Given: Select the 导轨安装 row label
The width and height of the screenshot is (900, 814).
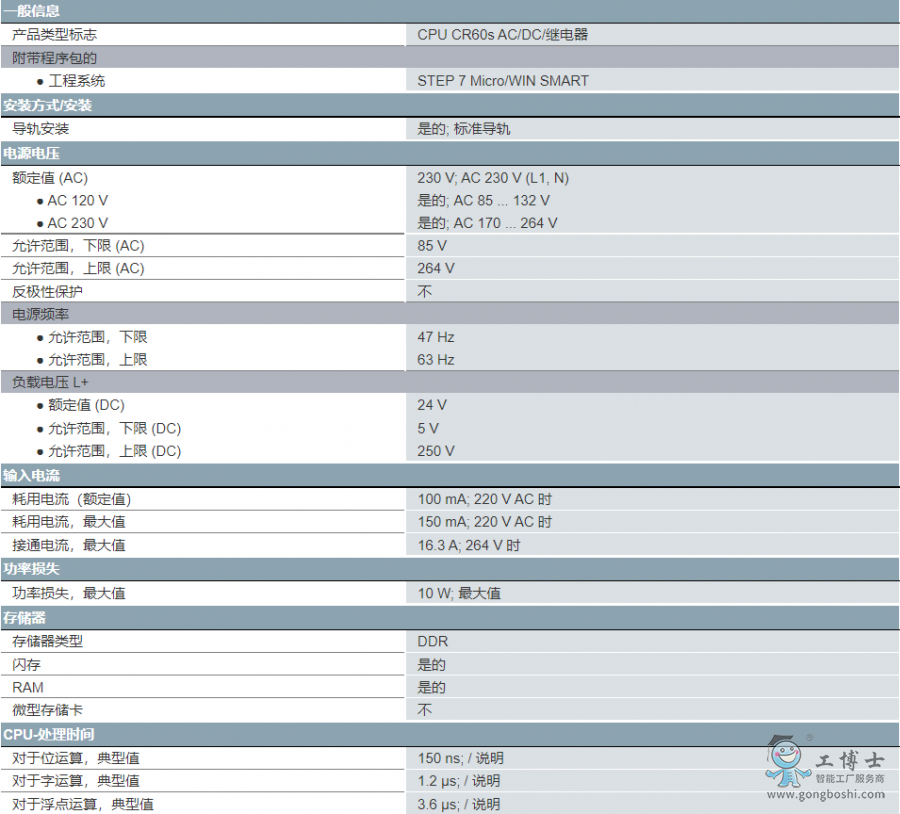Looking at the screenshot, I should tap(41, 129).
